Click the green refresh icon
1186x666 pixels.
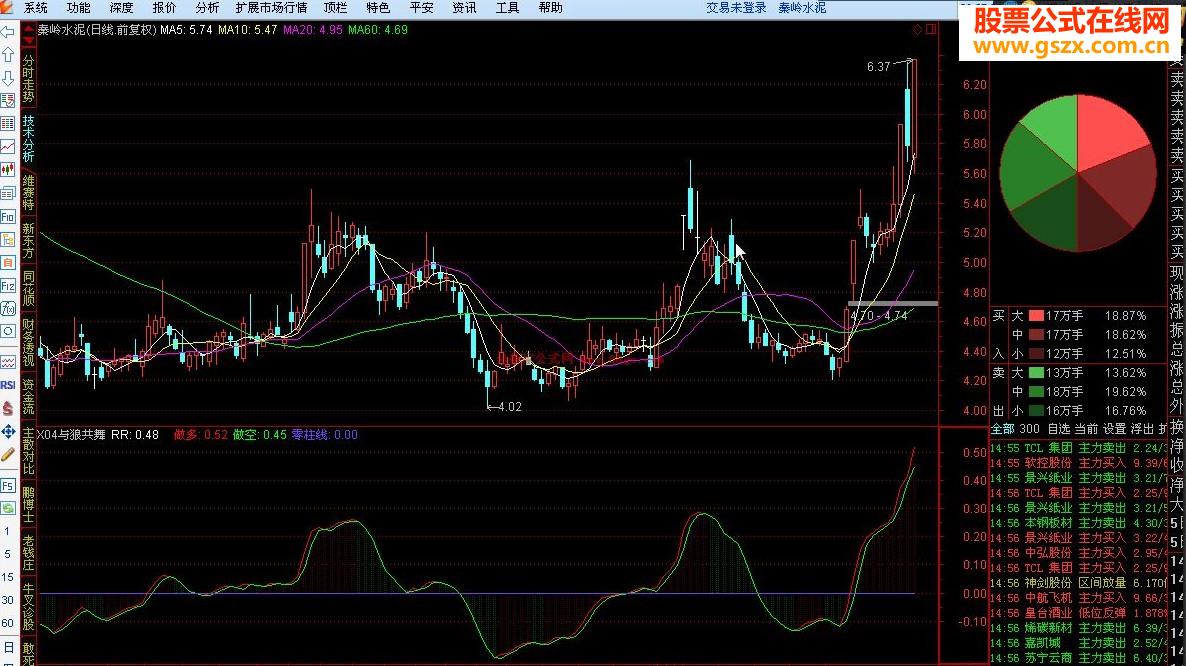[8, 508]
